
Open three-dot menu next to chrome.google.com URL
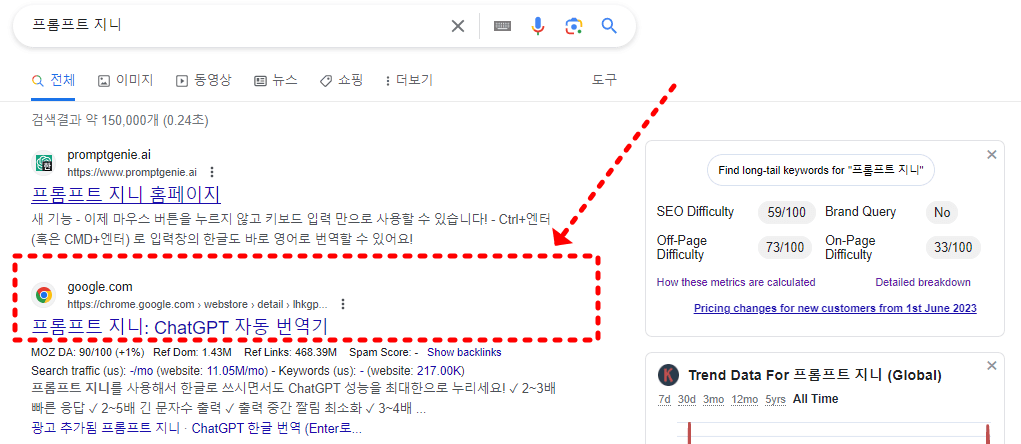point(343,304)
